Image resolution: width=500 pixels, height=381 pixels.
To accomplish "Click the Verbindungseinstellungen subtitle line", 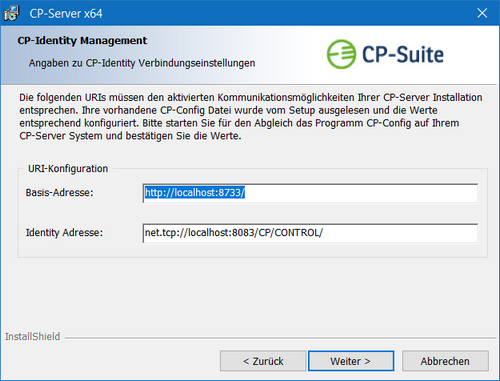I will [x=142, y=63].
